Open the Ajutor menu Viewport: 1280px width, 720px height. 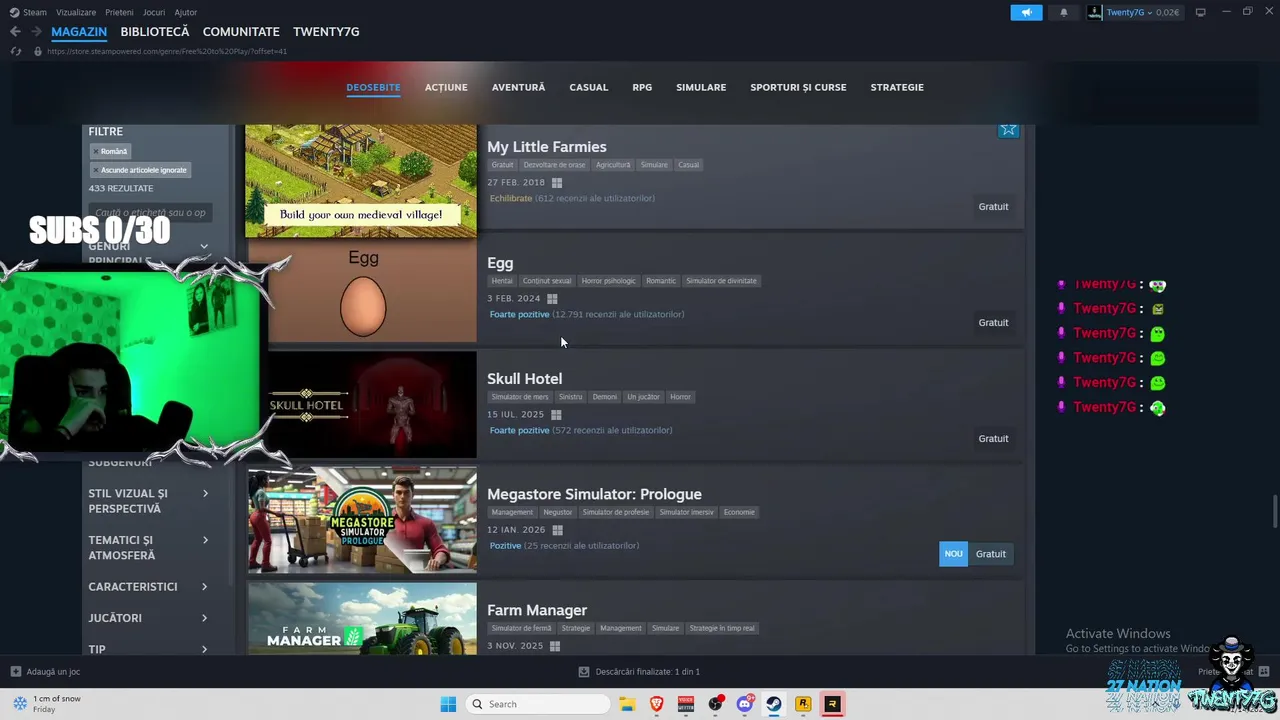tap(186, 12)
